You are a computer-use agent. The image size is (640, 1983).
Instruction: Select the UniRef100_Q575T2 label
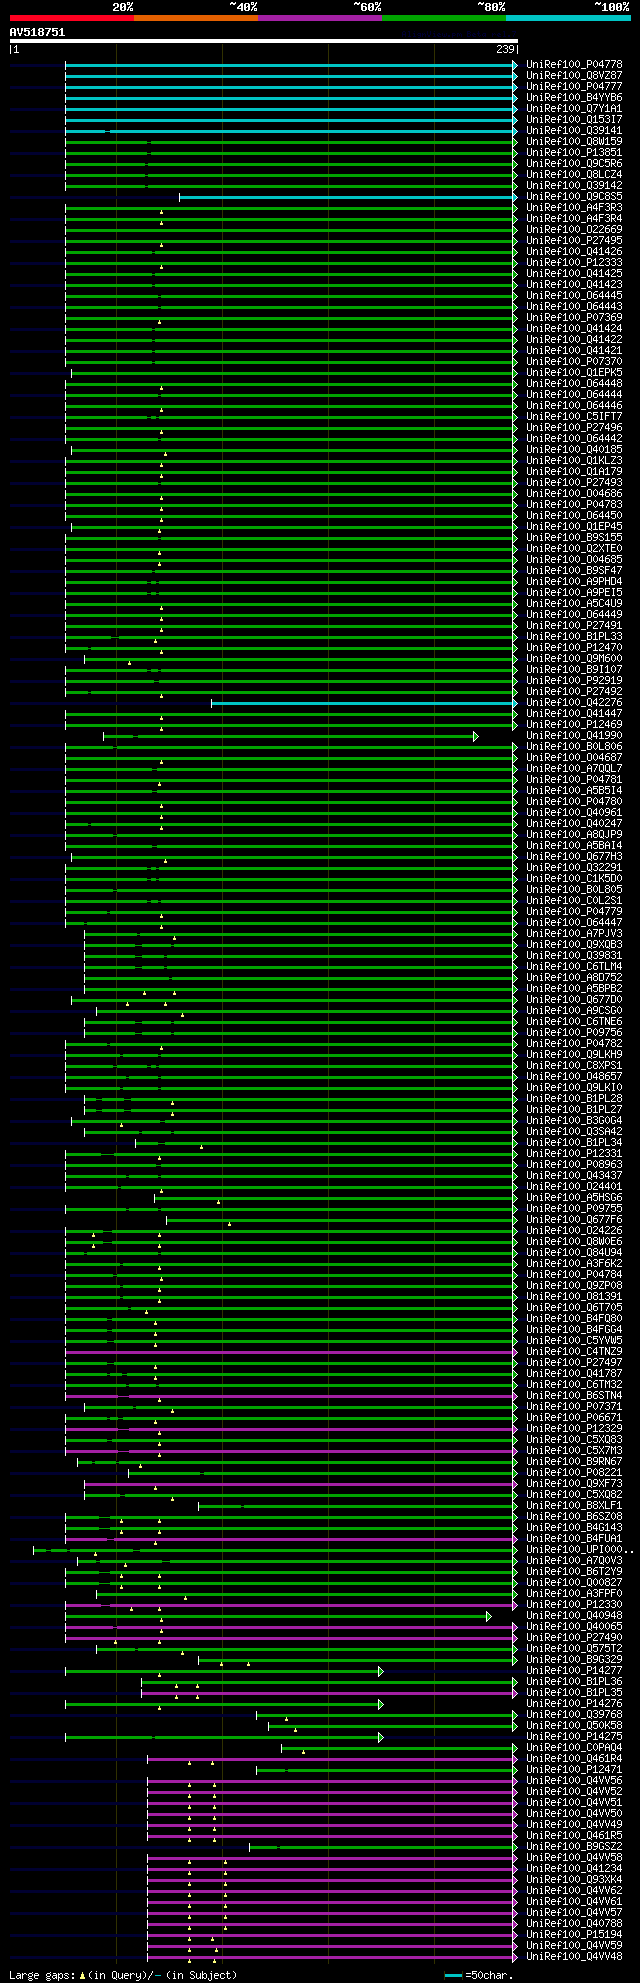(574, 1649)
